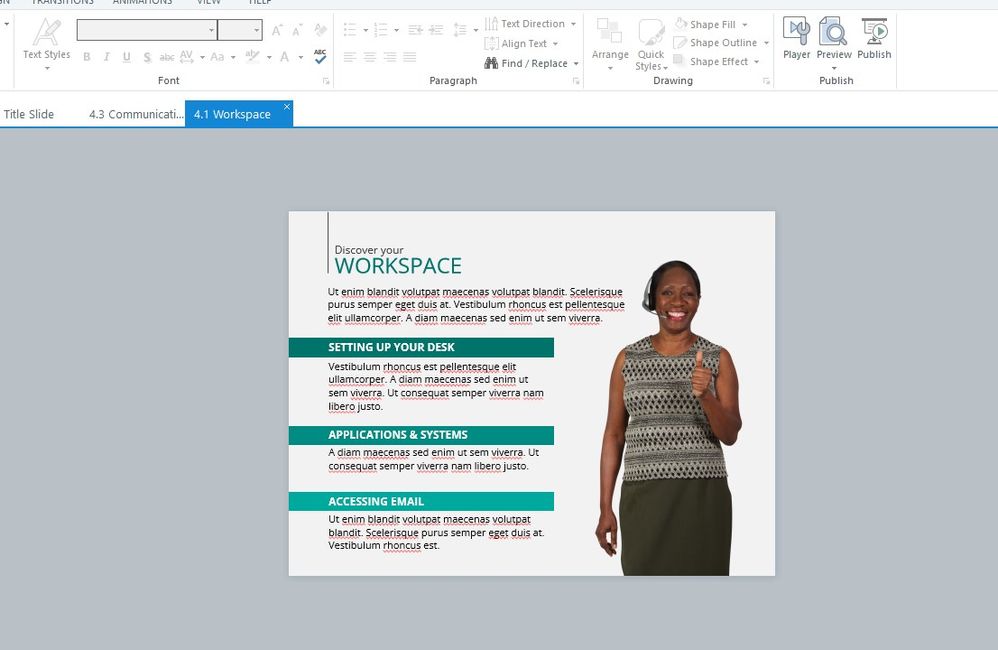Toggle bold formatting

pos(87,57)
